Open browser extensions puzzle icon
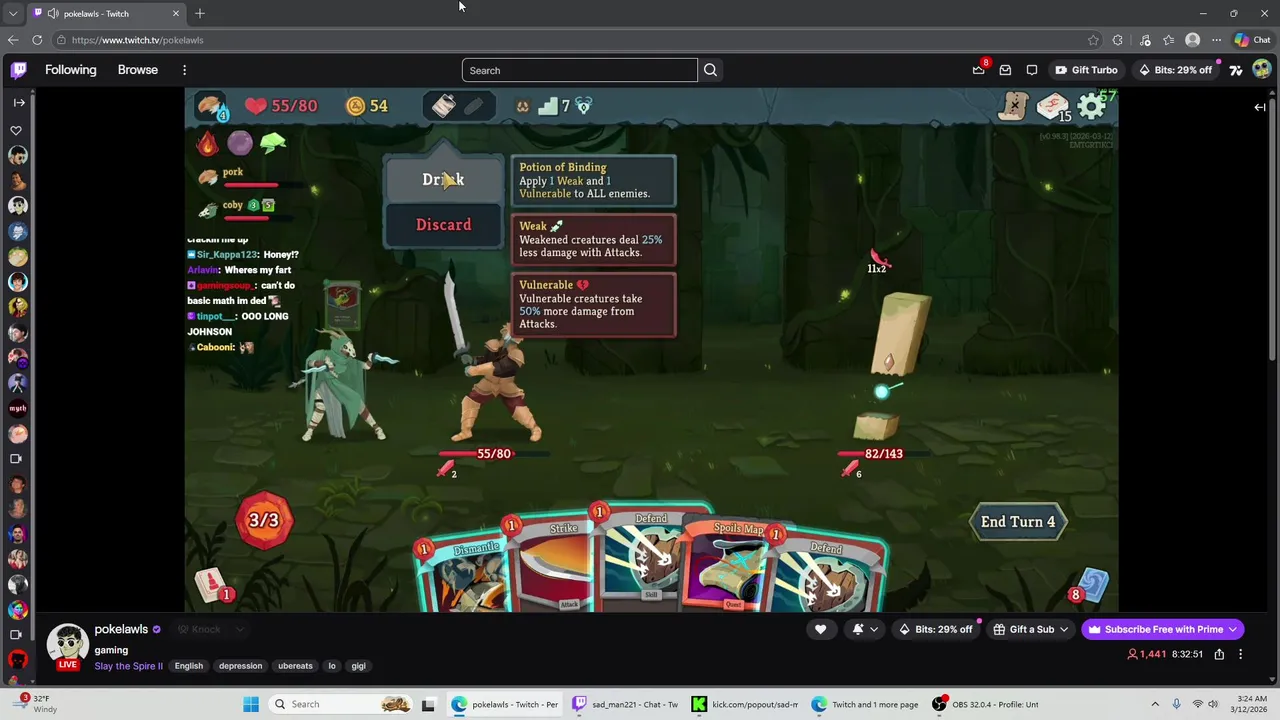This screenshot has height=720, width=1280. (1117, 40)
